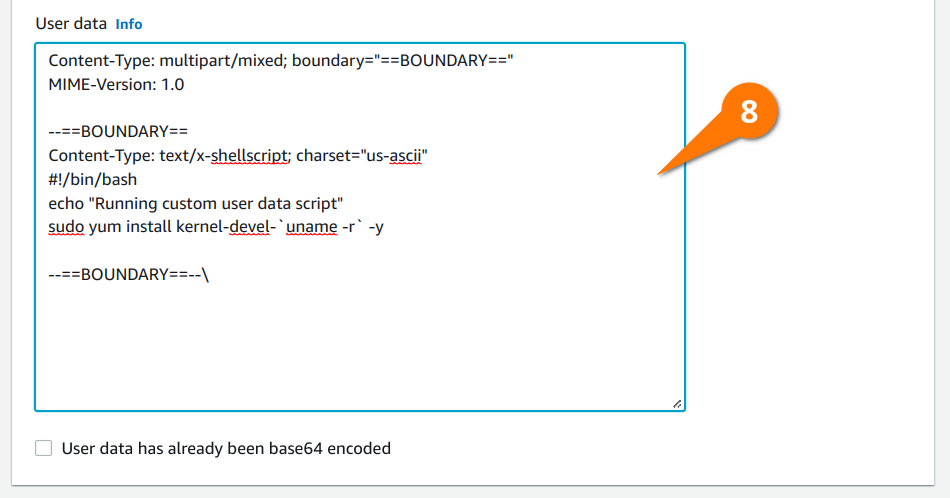Image resolution: width=950 pixels, height=498 pixels.
Task: Click the 'Content-Type: text/x-shellscript' line
Action: pos(238,156)
